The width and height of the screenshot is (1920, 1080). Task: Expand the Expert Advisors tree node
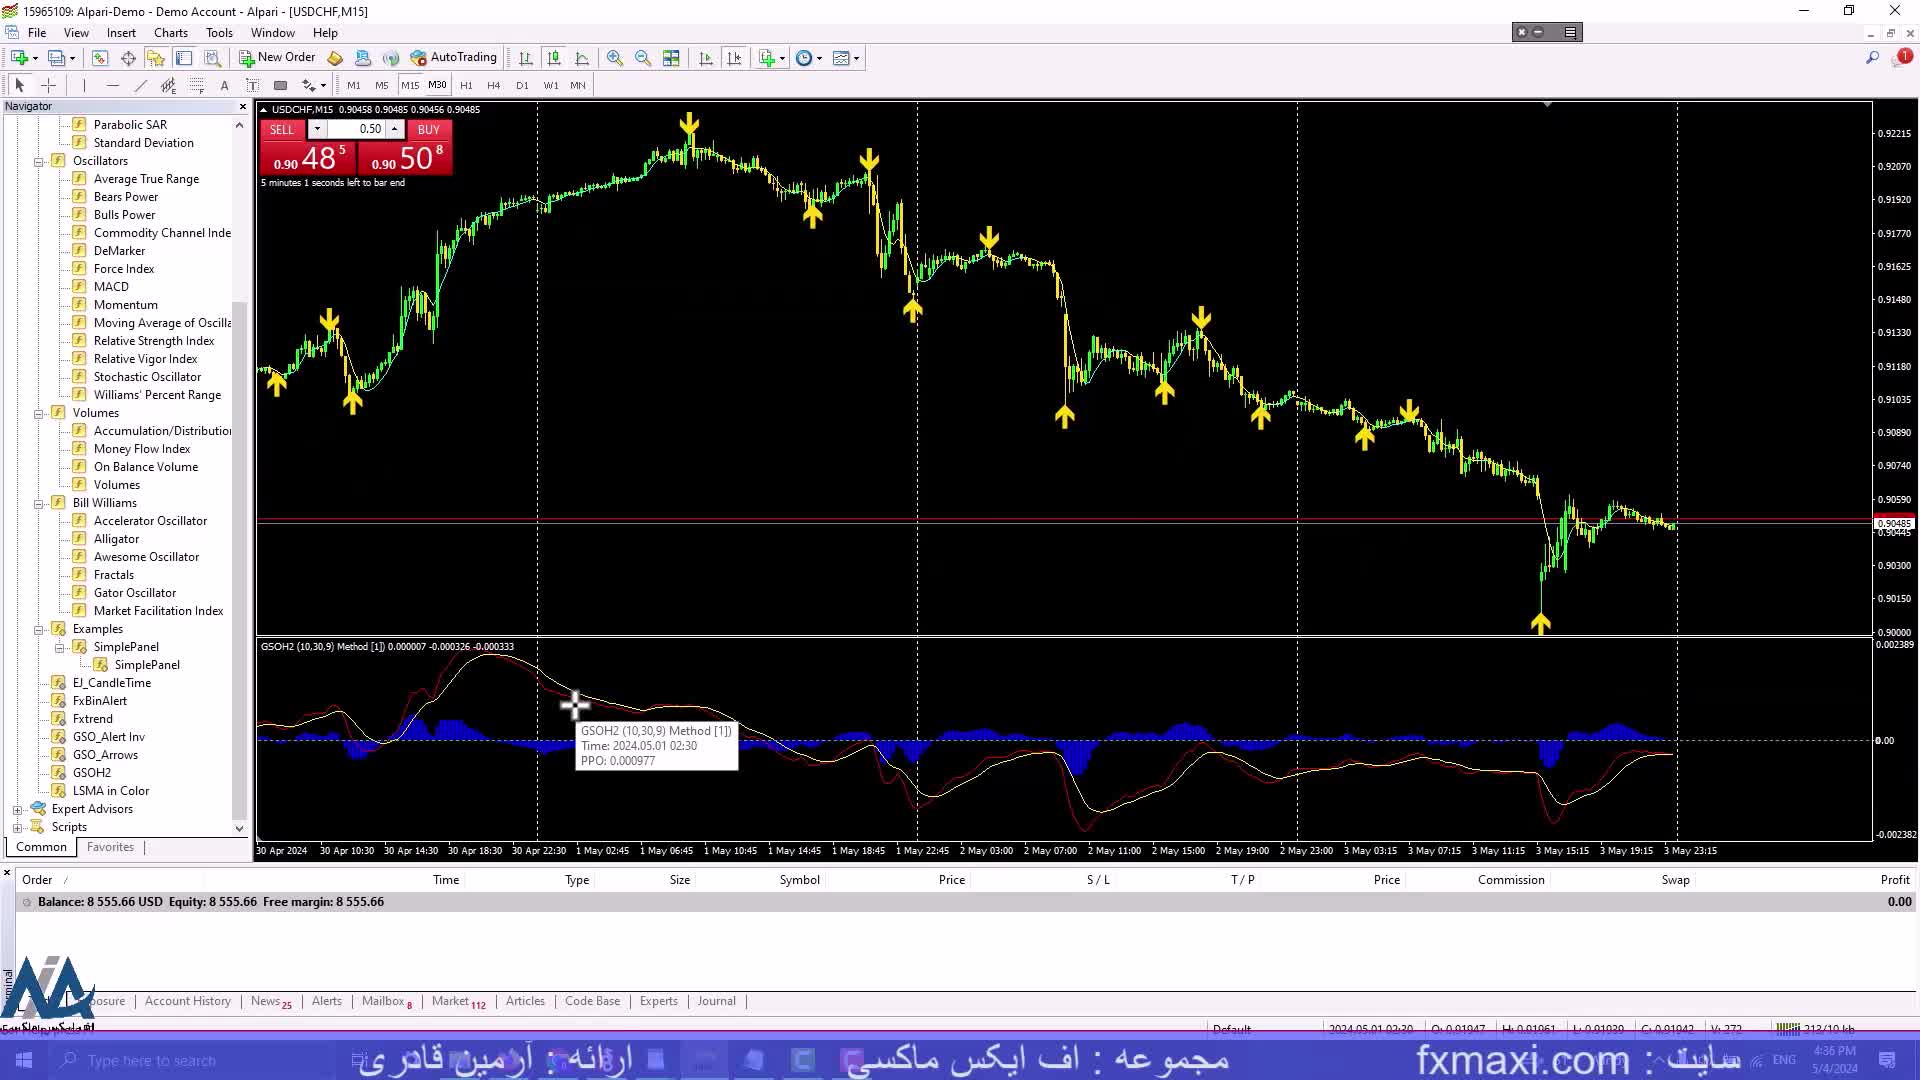point(17,810)
